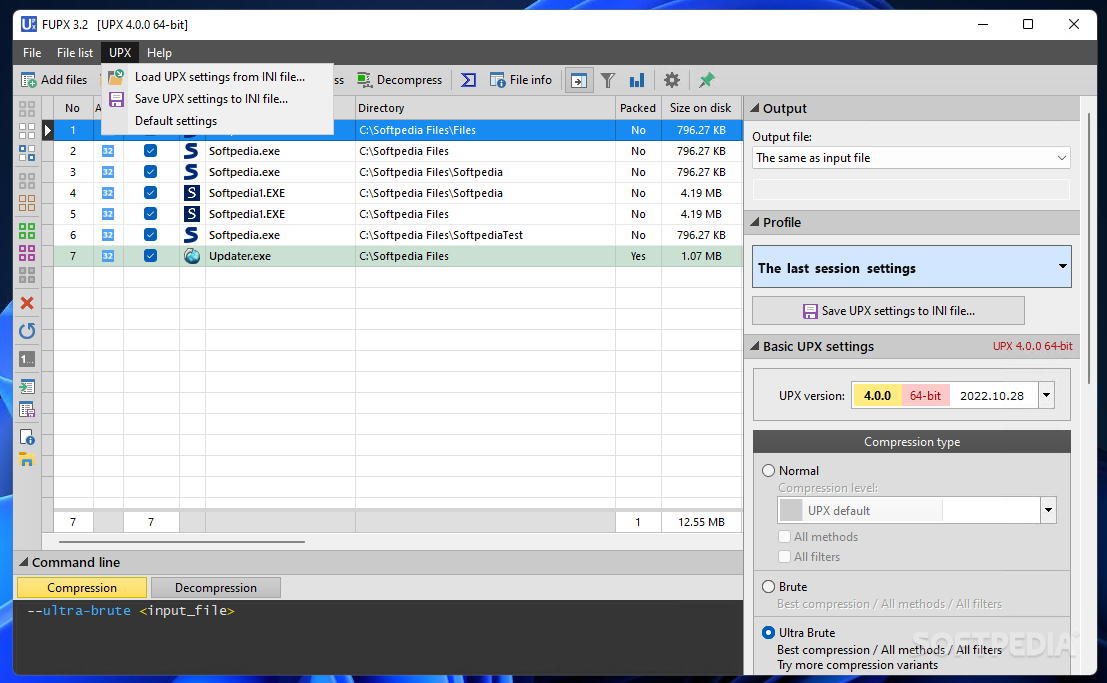Screen dimensions: 1107x683
Task: Click the Decompress toolbar button
Action: [x=400, y=80]
